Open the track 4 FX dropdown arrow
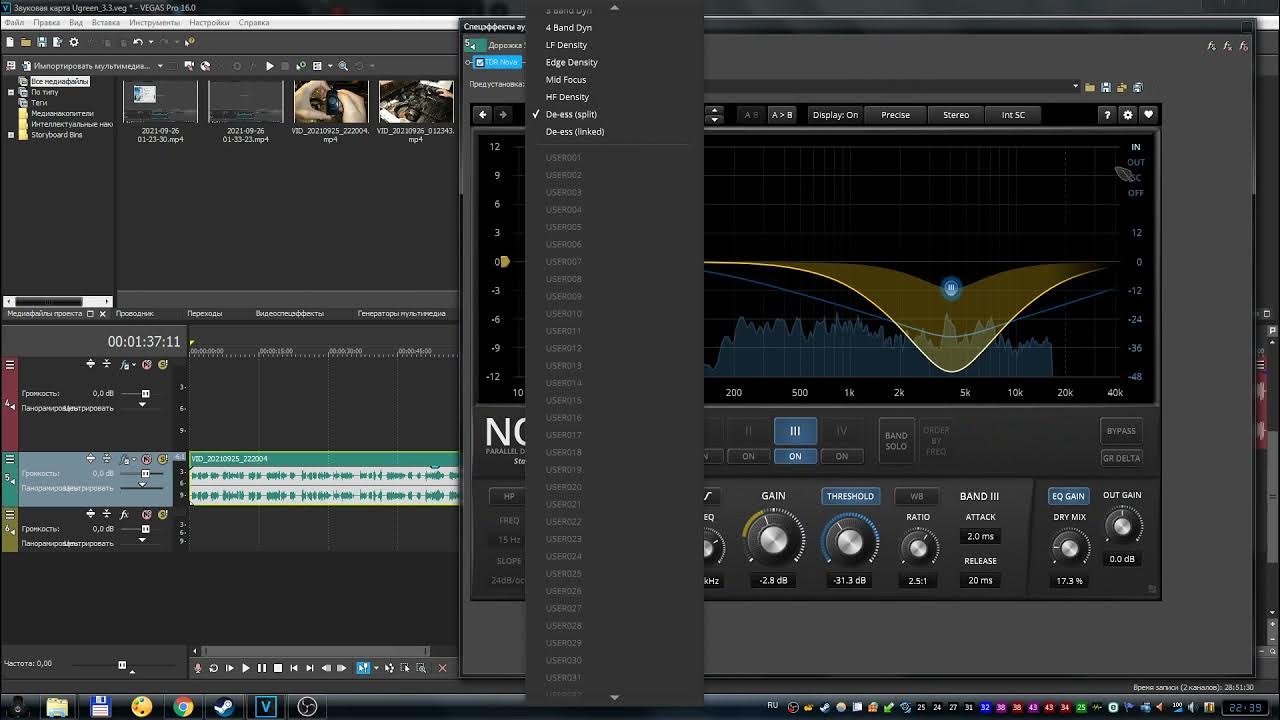The height and width of the screenshot is (720, 1280). tap(134, 364)
